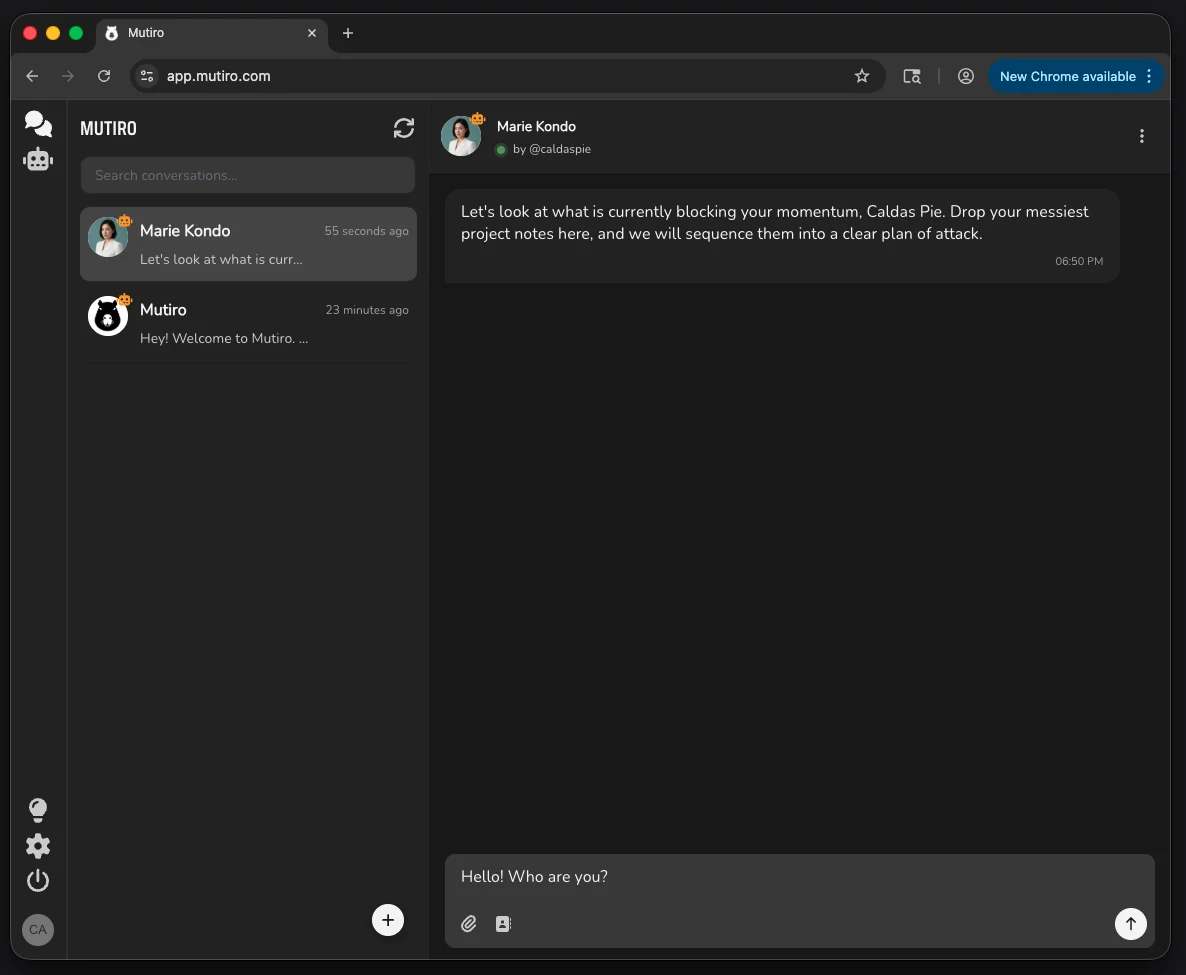The image size is (1186, 975).
Task: Open chat options three-dot menu
Action: click(1141, 136)
